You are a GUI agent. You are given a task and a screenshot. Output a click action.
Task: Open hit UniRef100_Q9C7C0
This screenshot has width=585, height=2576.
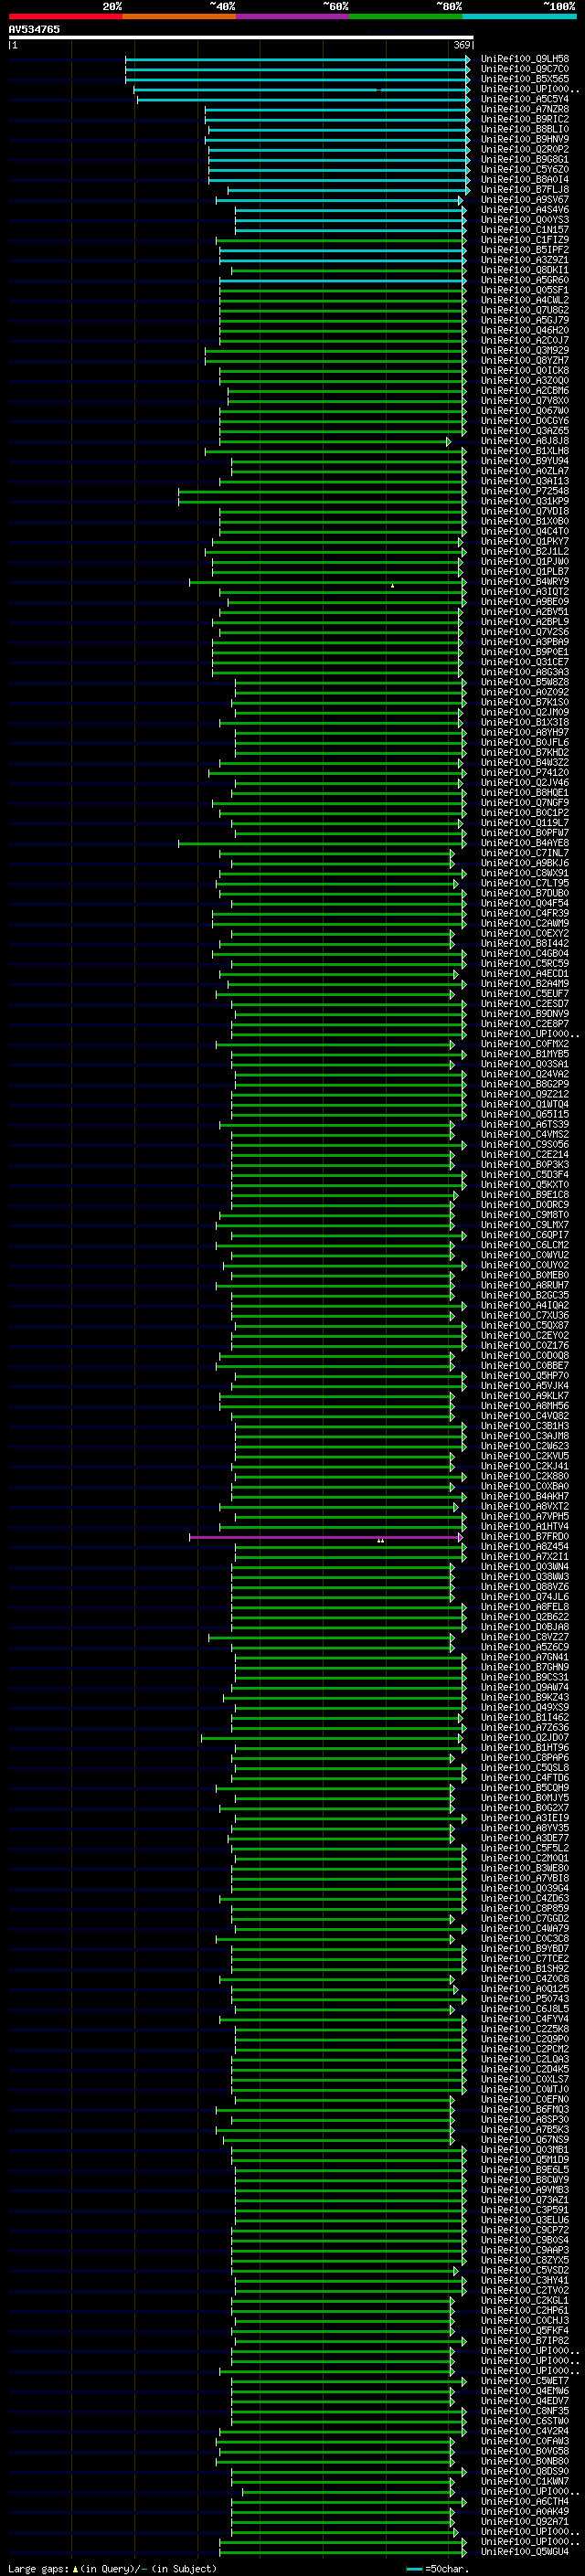525,69
